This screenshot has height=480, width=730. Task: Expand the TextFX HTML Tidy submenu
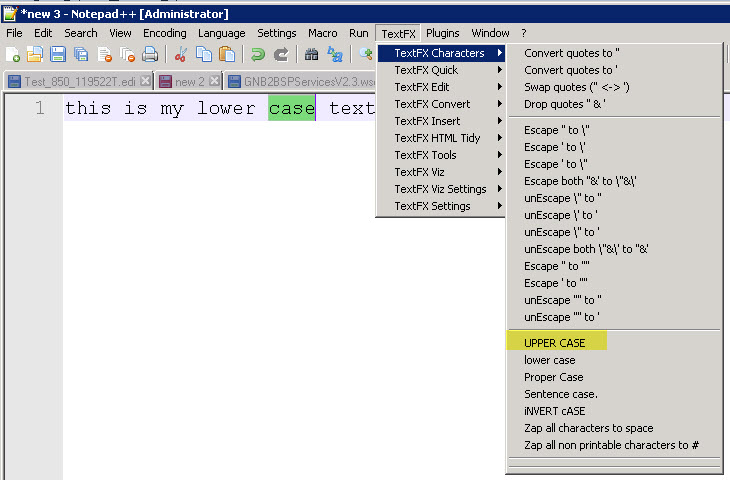click(x=441, y=138)
